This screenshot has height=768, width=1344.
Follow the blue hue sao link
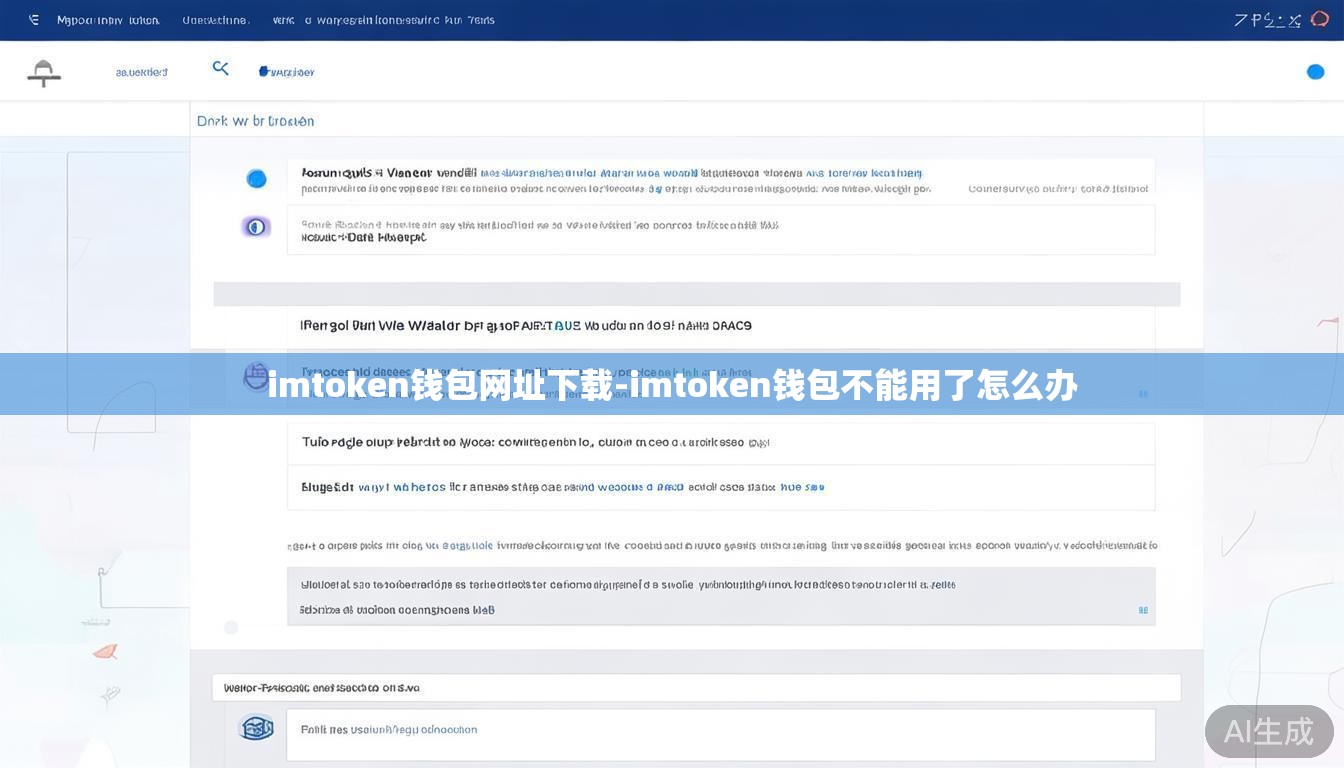tap(804, 487)
